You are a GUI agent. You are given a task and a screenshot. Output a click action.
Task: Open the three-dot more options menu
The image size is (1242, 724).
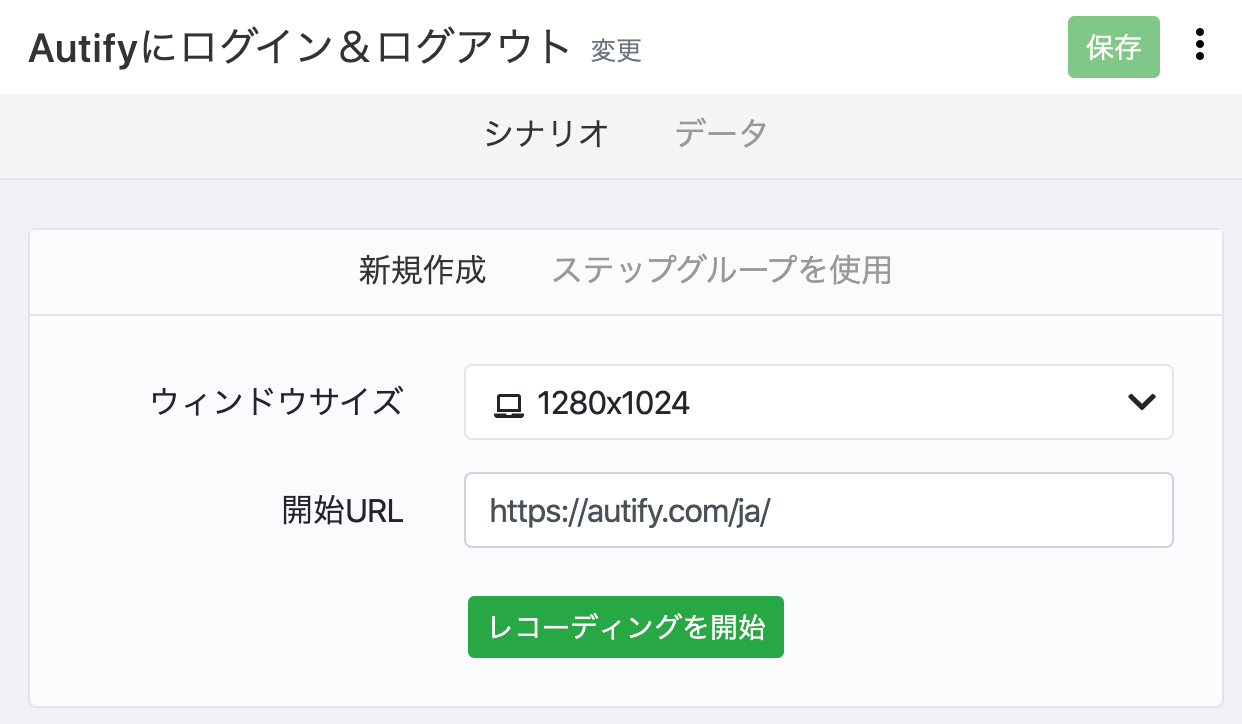(1199, 46)
